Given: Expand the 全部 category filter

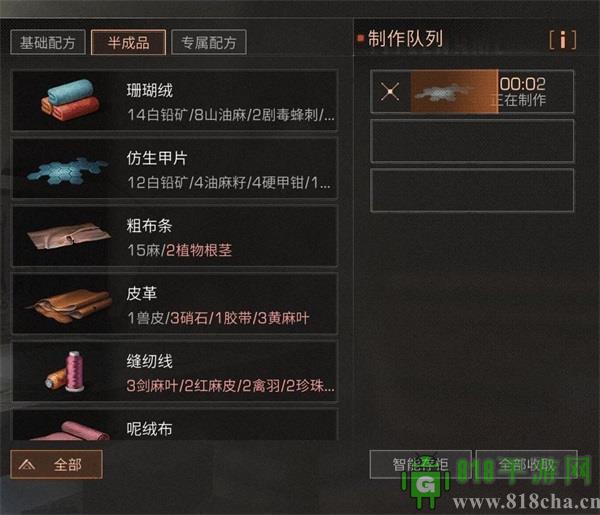Looking at the screenshot, I should [x=56, y=464].
